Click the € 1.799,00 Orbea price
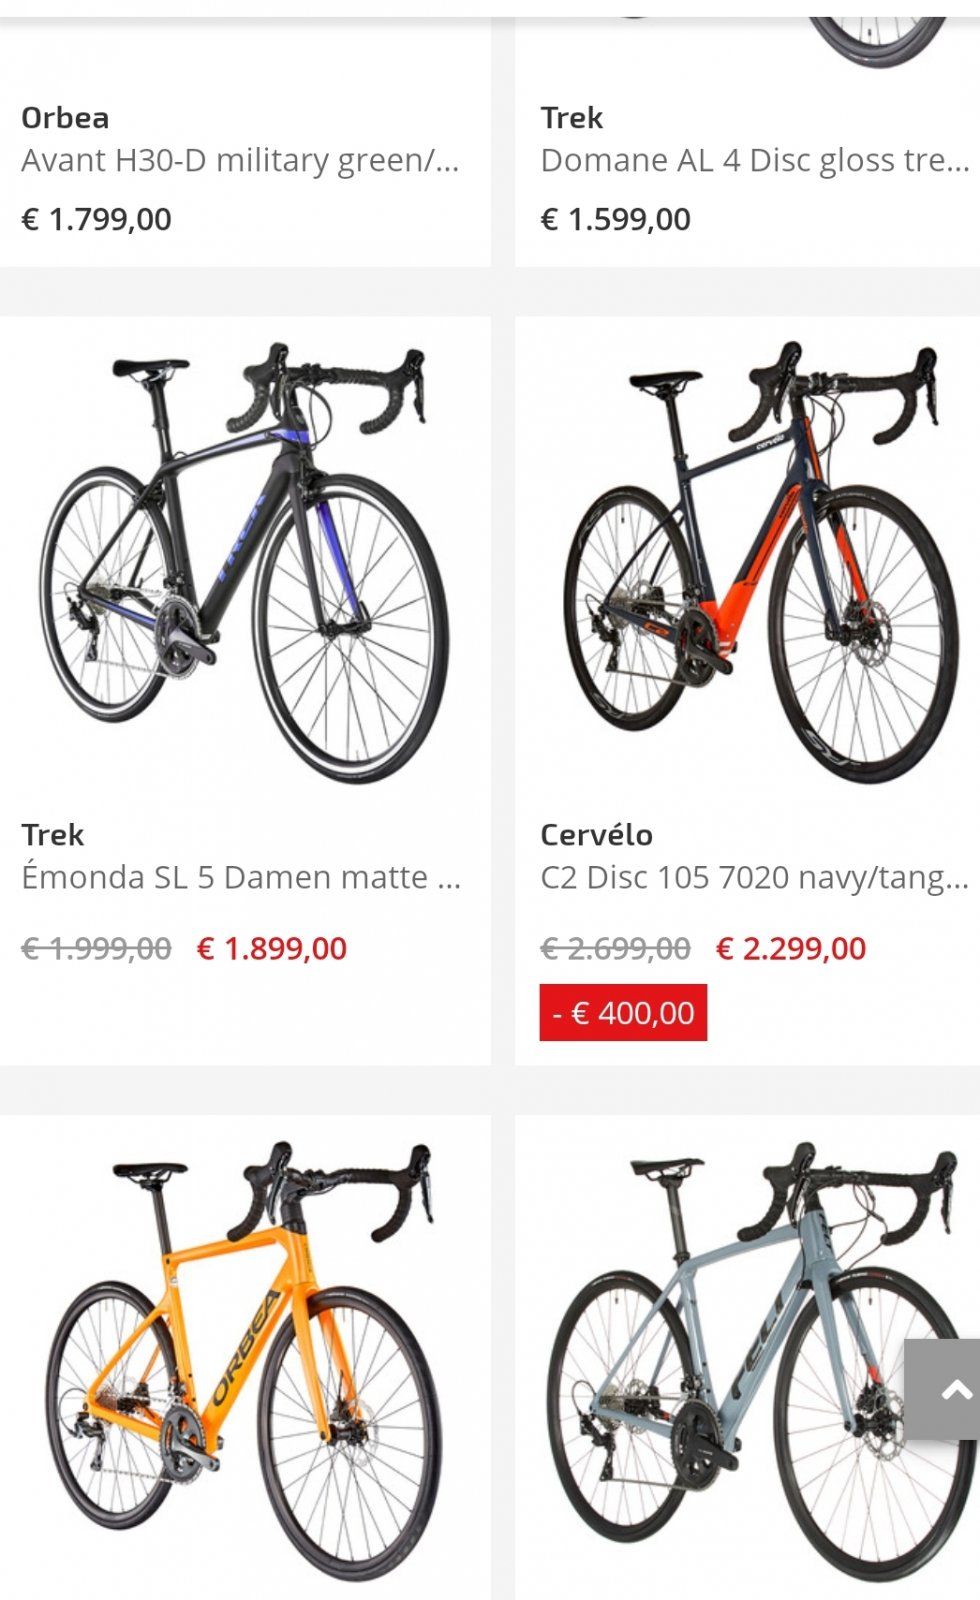This screenshot has height=1600, width=980. [x=96, y=219]
